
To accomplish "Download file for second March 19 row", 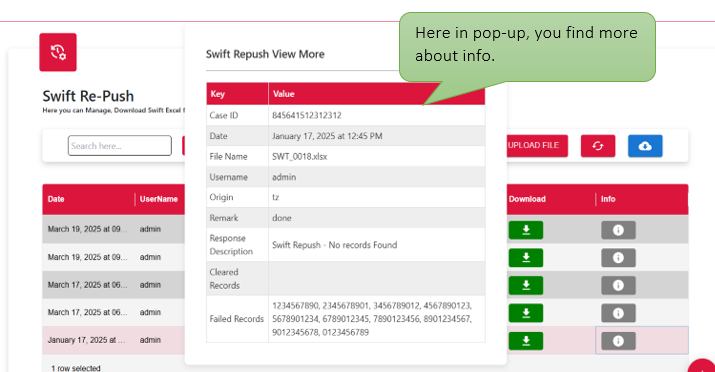I will (526, 258).
